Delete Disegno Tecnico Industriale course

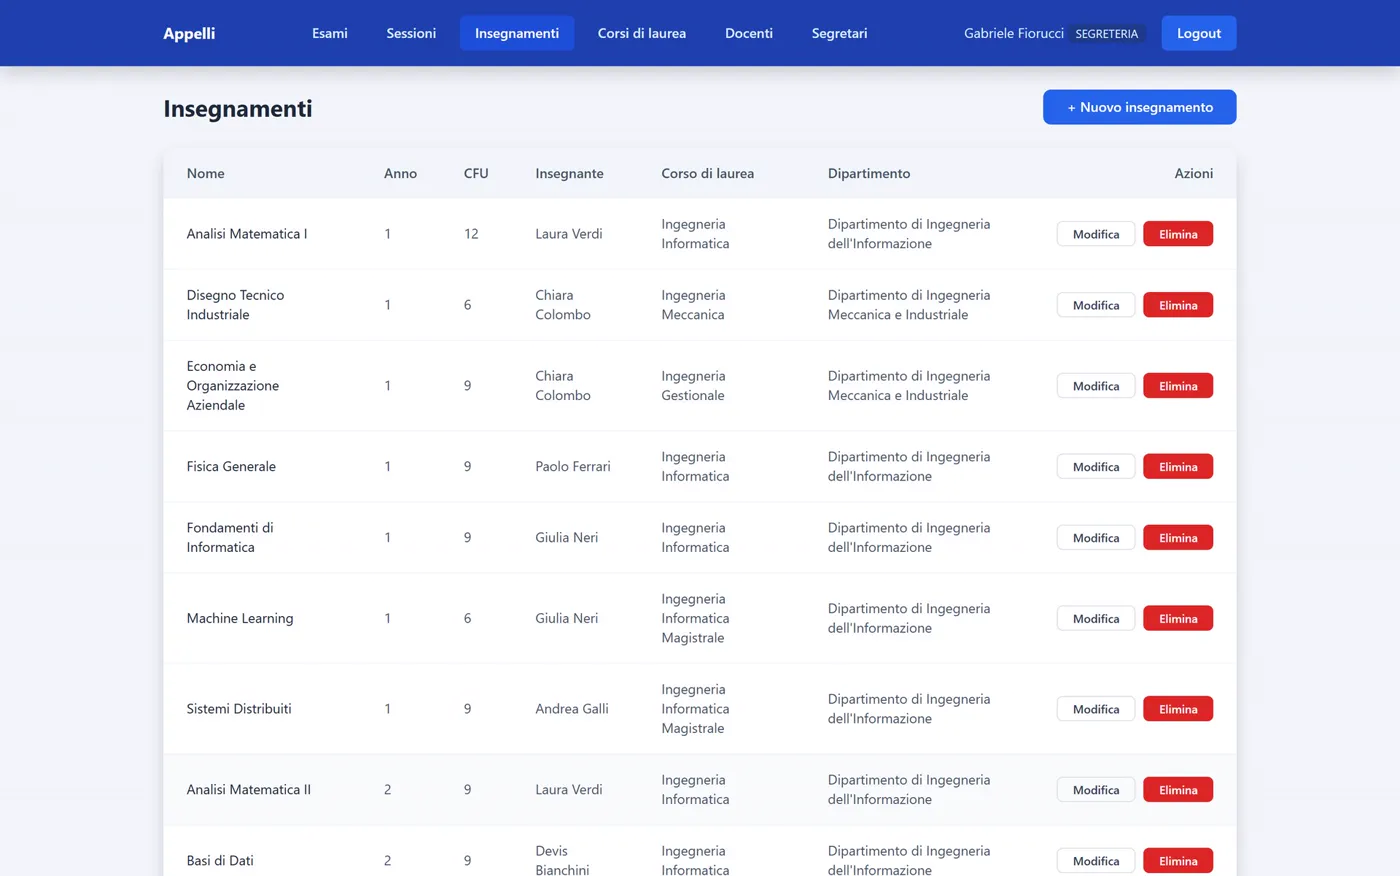coord(1178,305)
